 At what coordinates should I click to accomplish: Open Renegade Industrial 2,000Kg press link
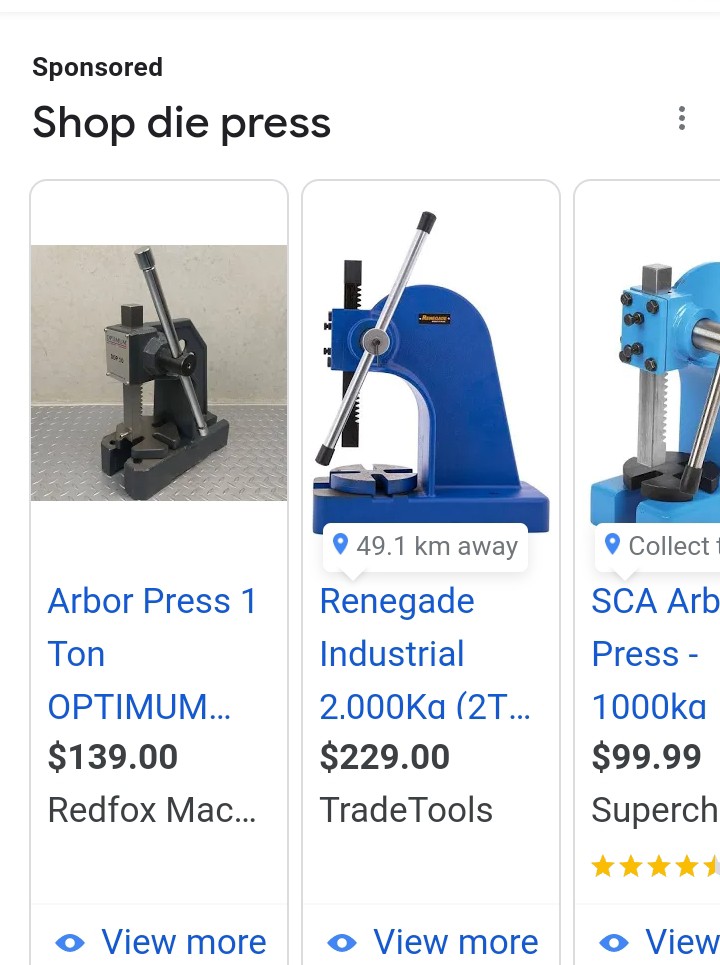(425, 654)
